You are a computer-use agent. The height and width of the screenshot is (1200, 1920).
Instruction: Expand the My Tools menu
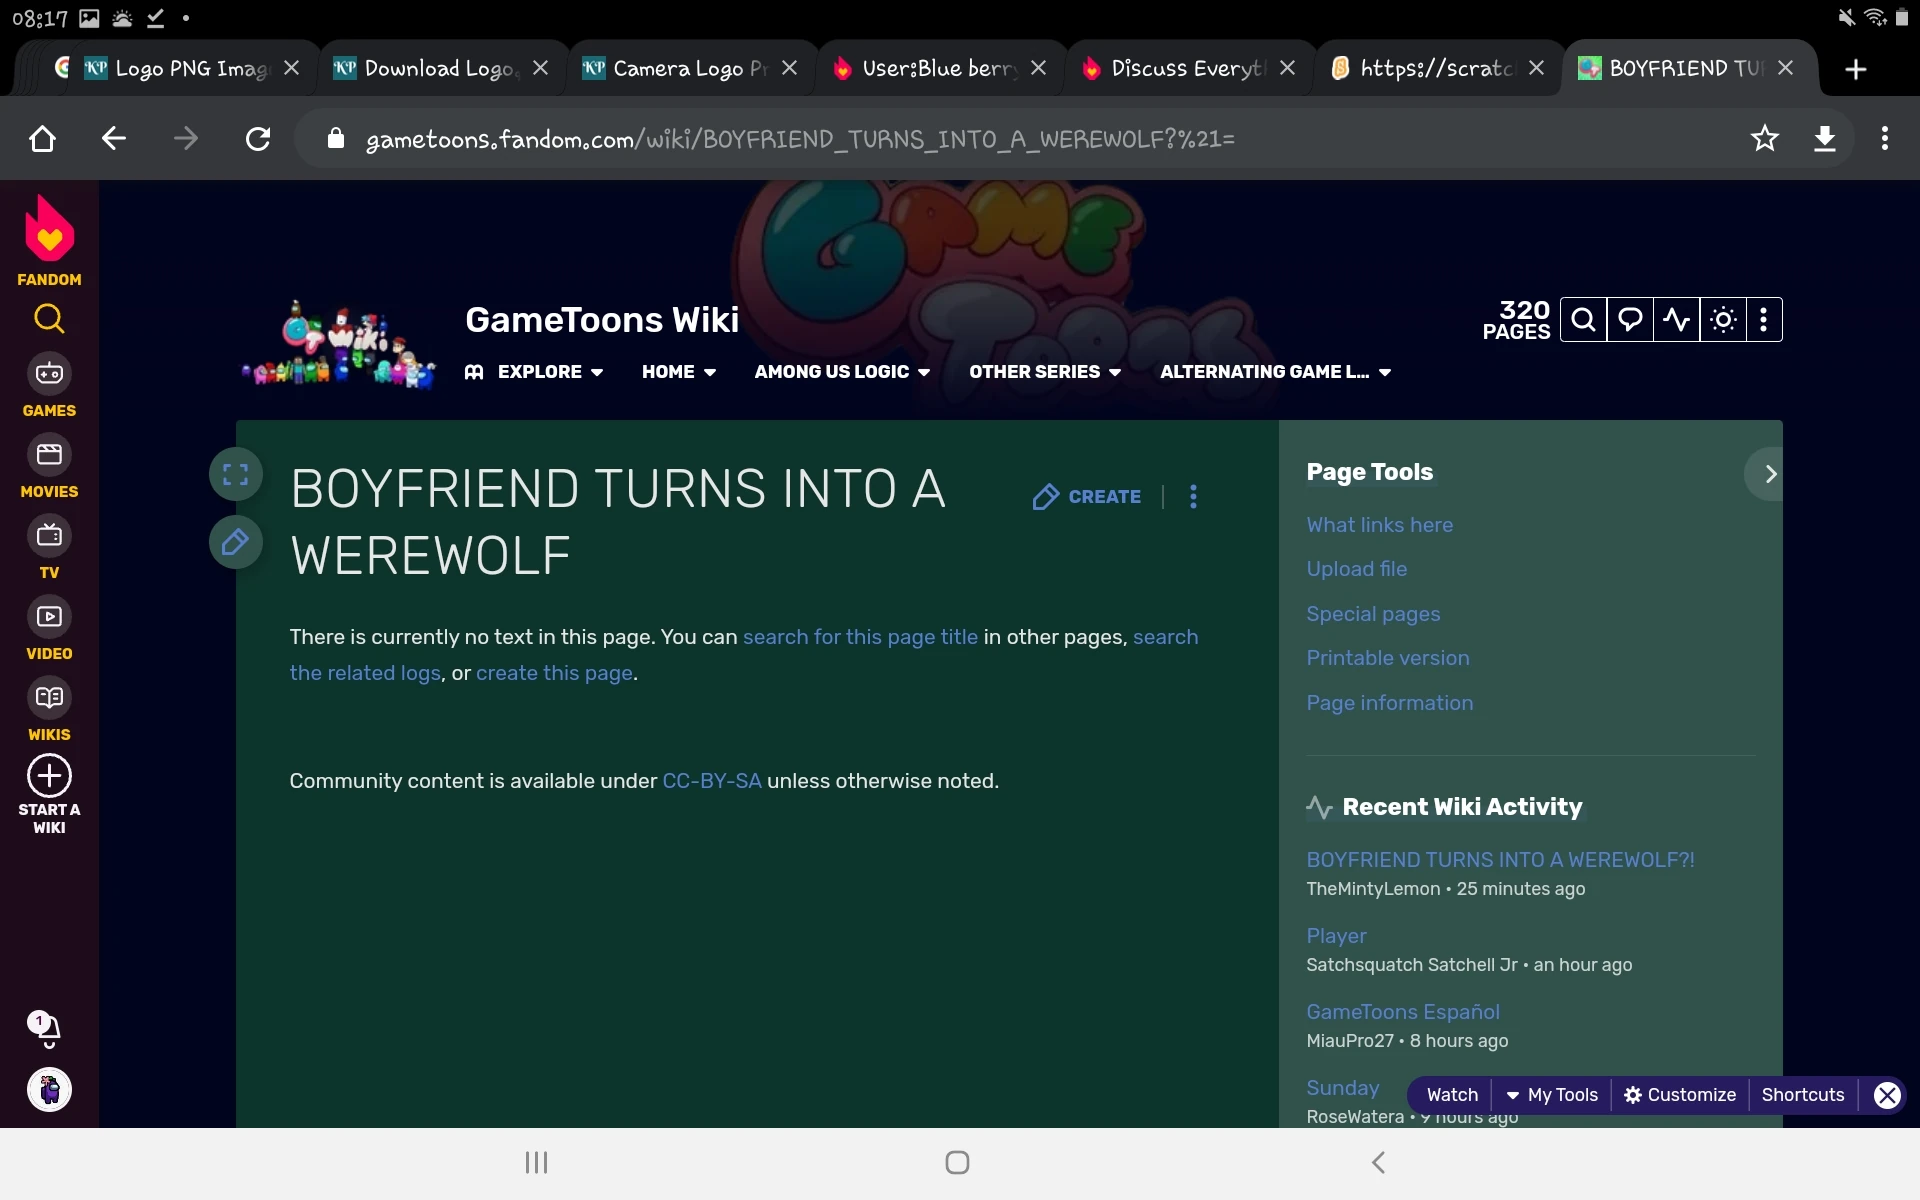tap(1552, 1095)
